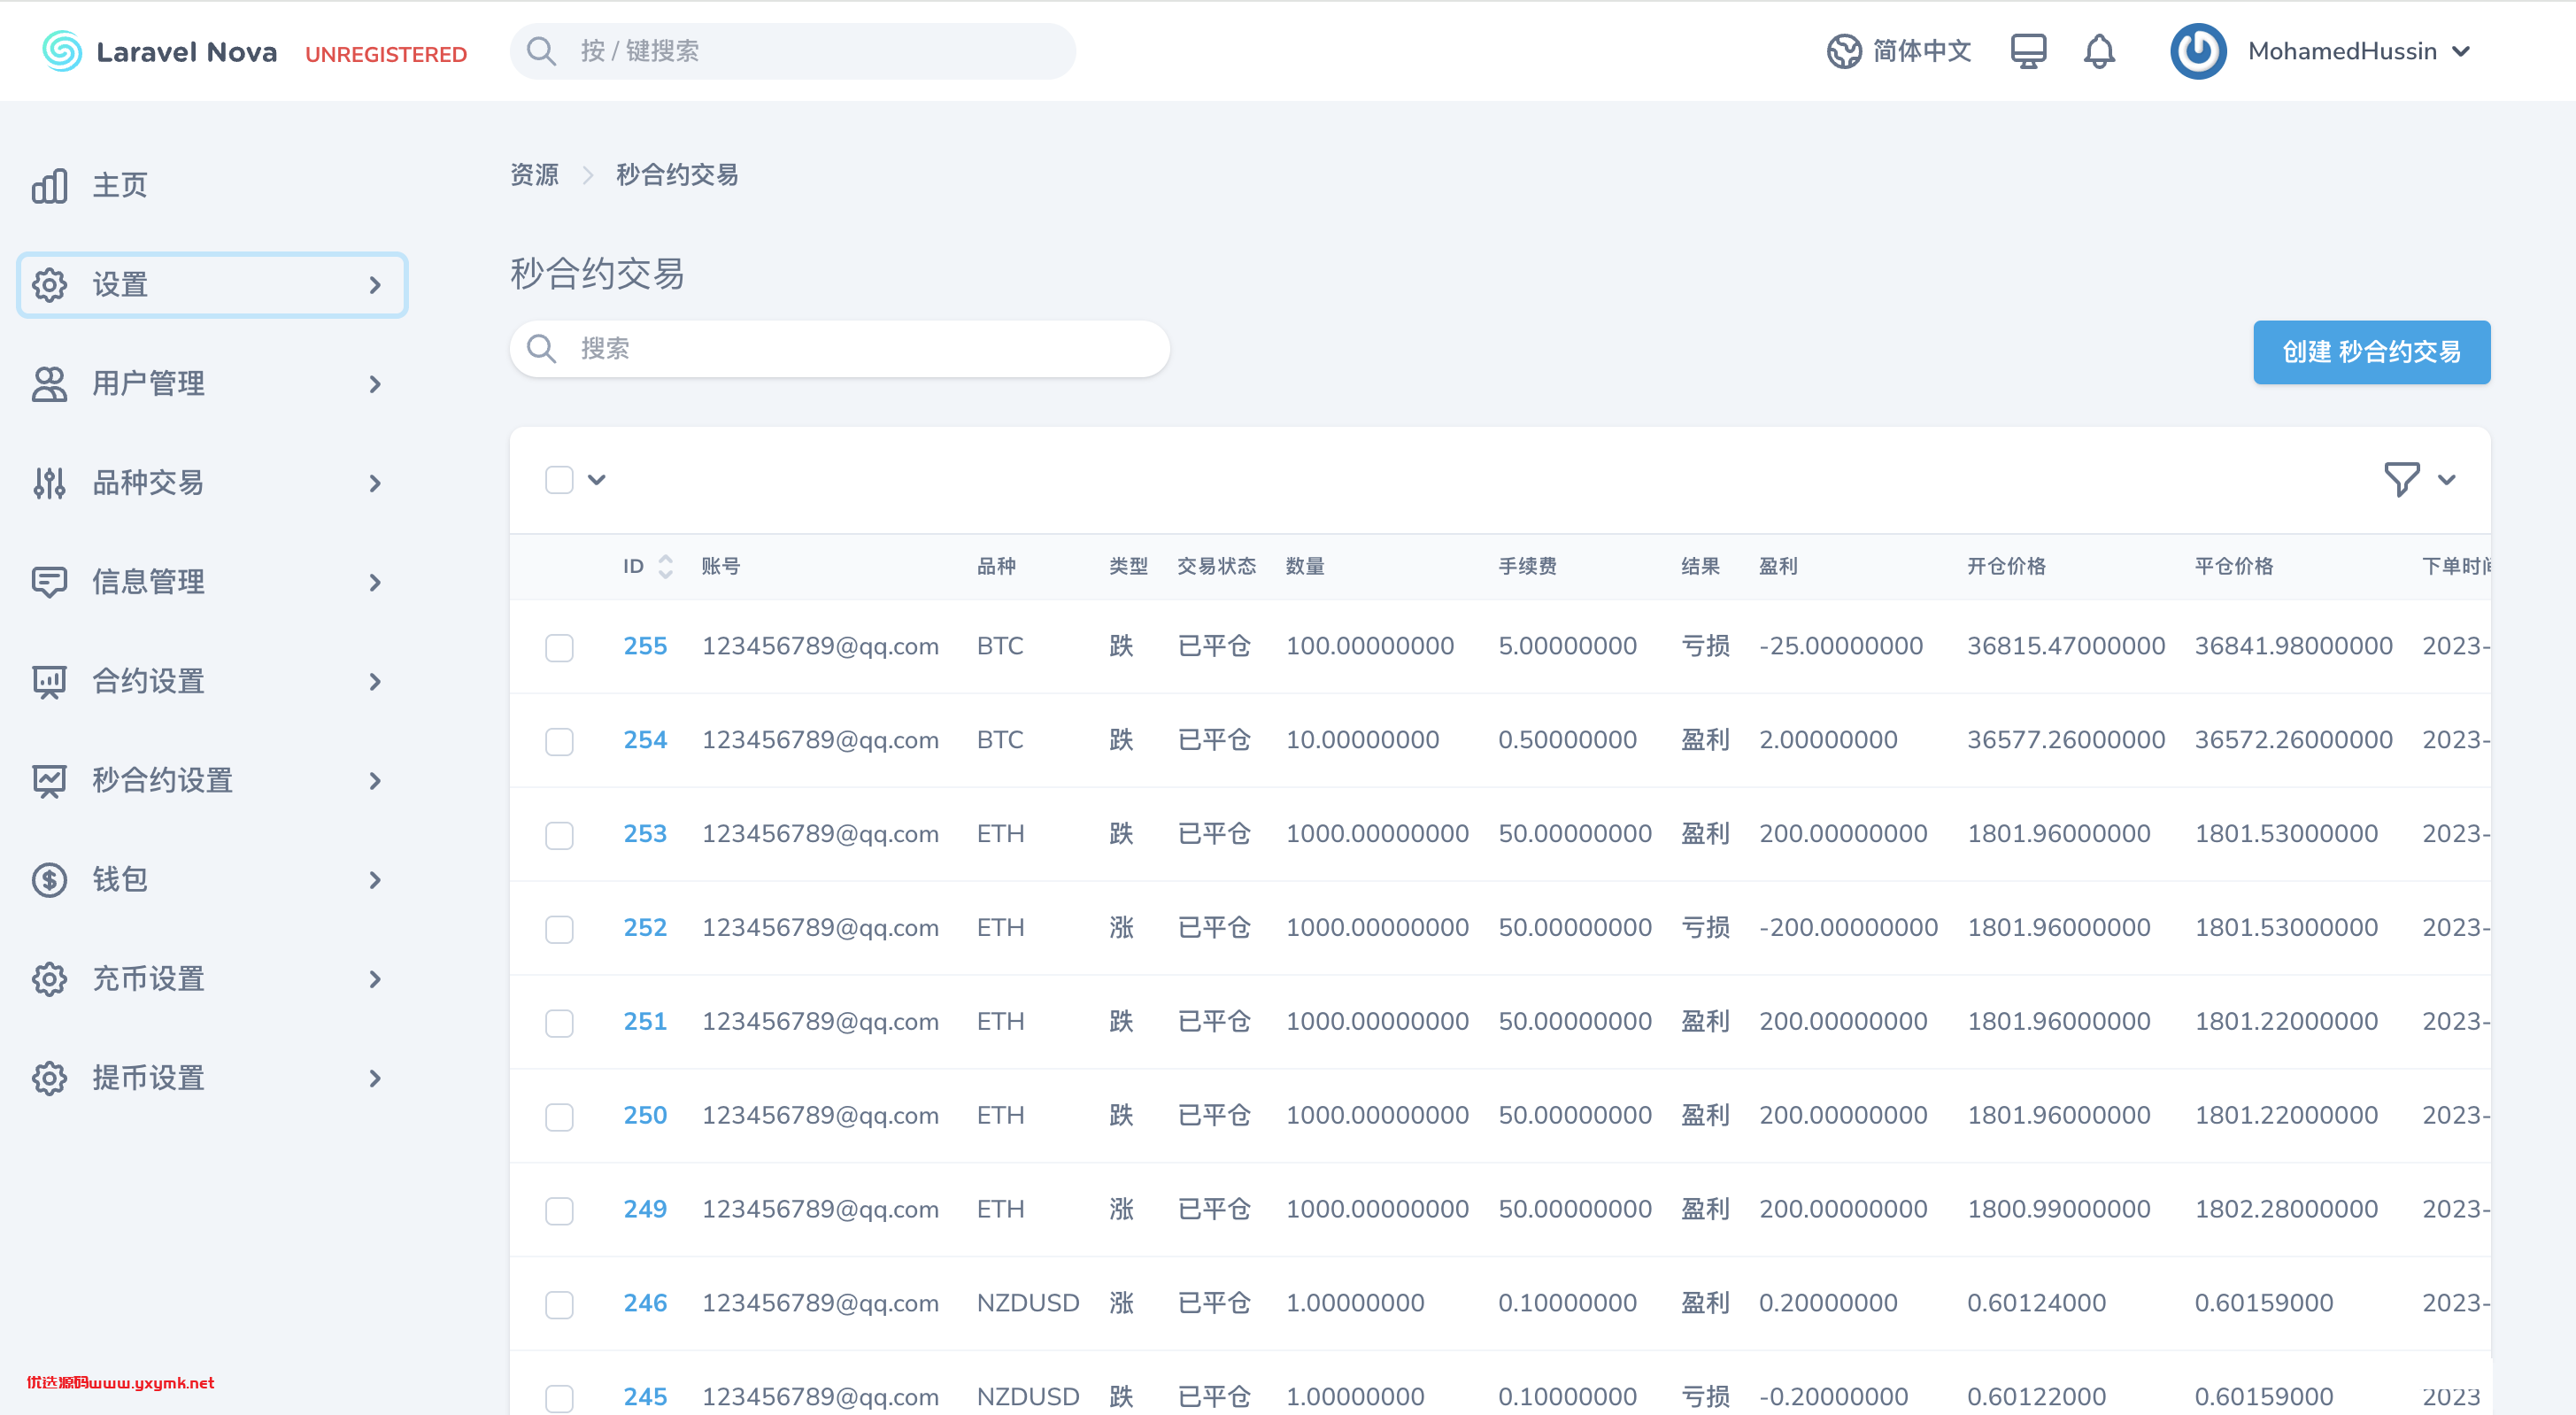This screenshot has height=1415, width=2576.
Task: Open the notifications bell
Action: [2099, 51]
